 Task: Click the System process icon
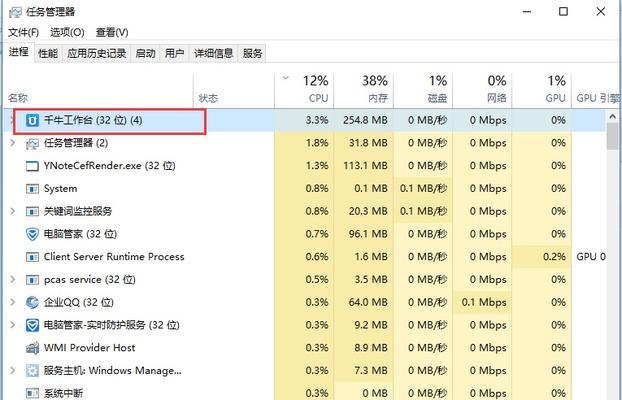pyautogui.click(x=32, y=188)
